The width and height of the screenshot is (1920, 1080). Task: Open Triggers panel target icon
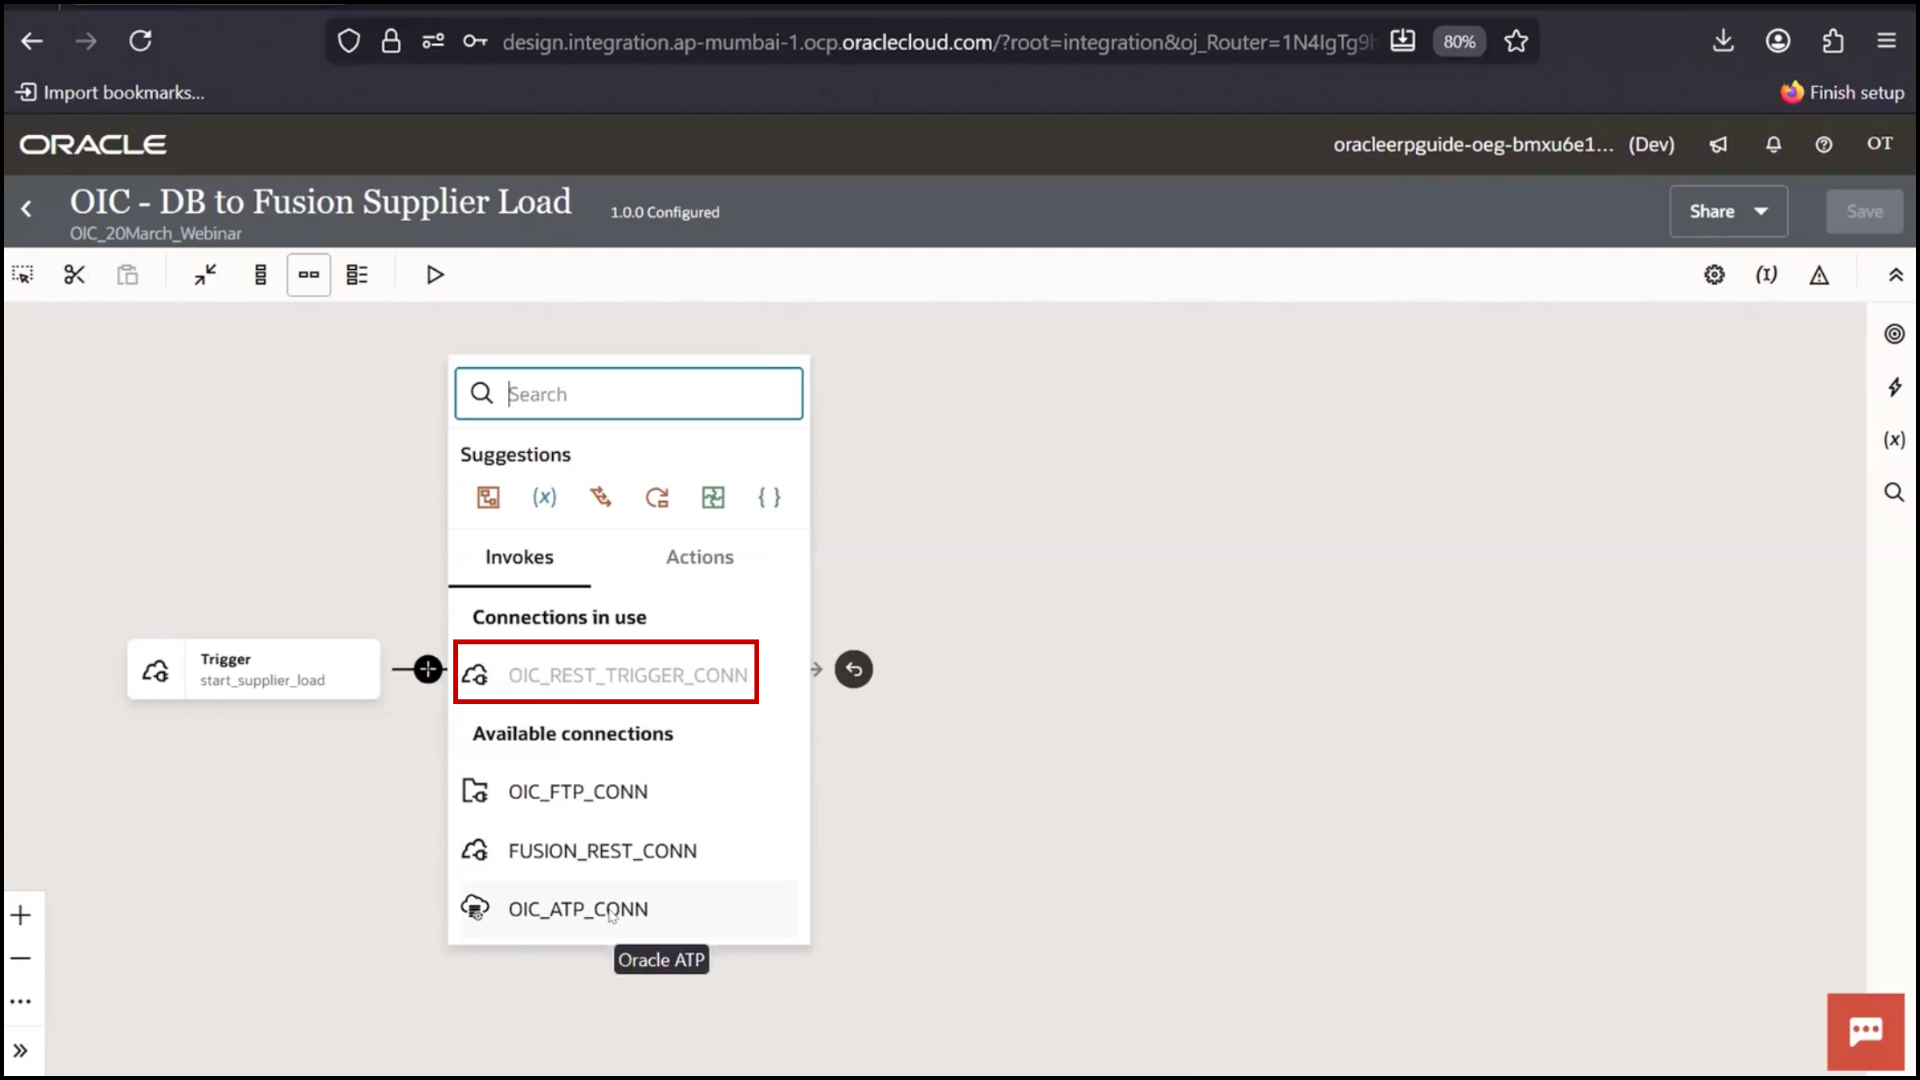pos(1894,334)
